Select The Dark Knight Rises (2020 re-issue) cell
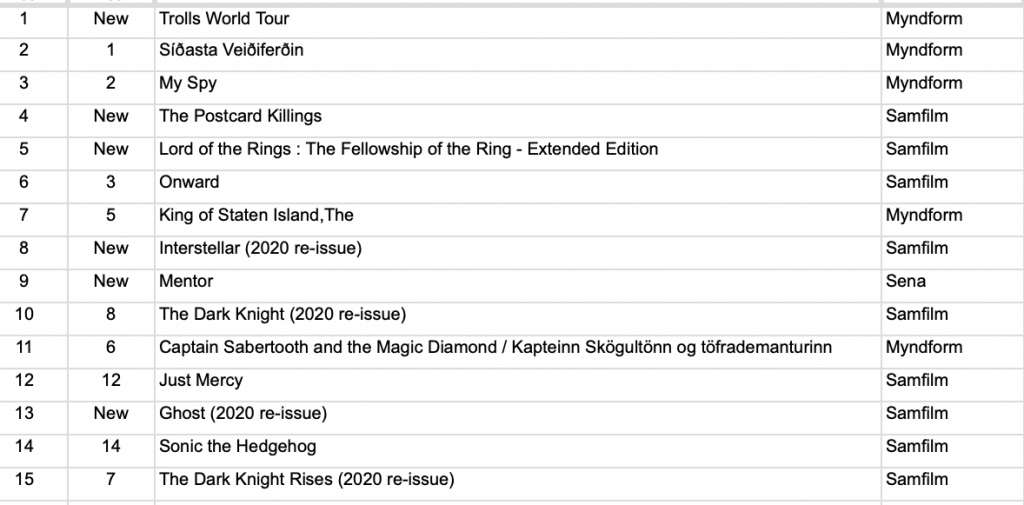Screen dimensions: 1024x505 [306, 479]
